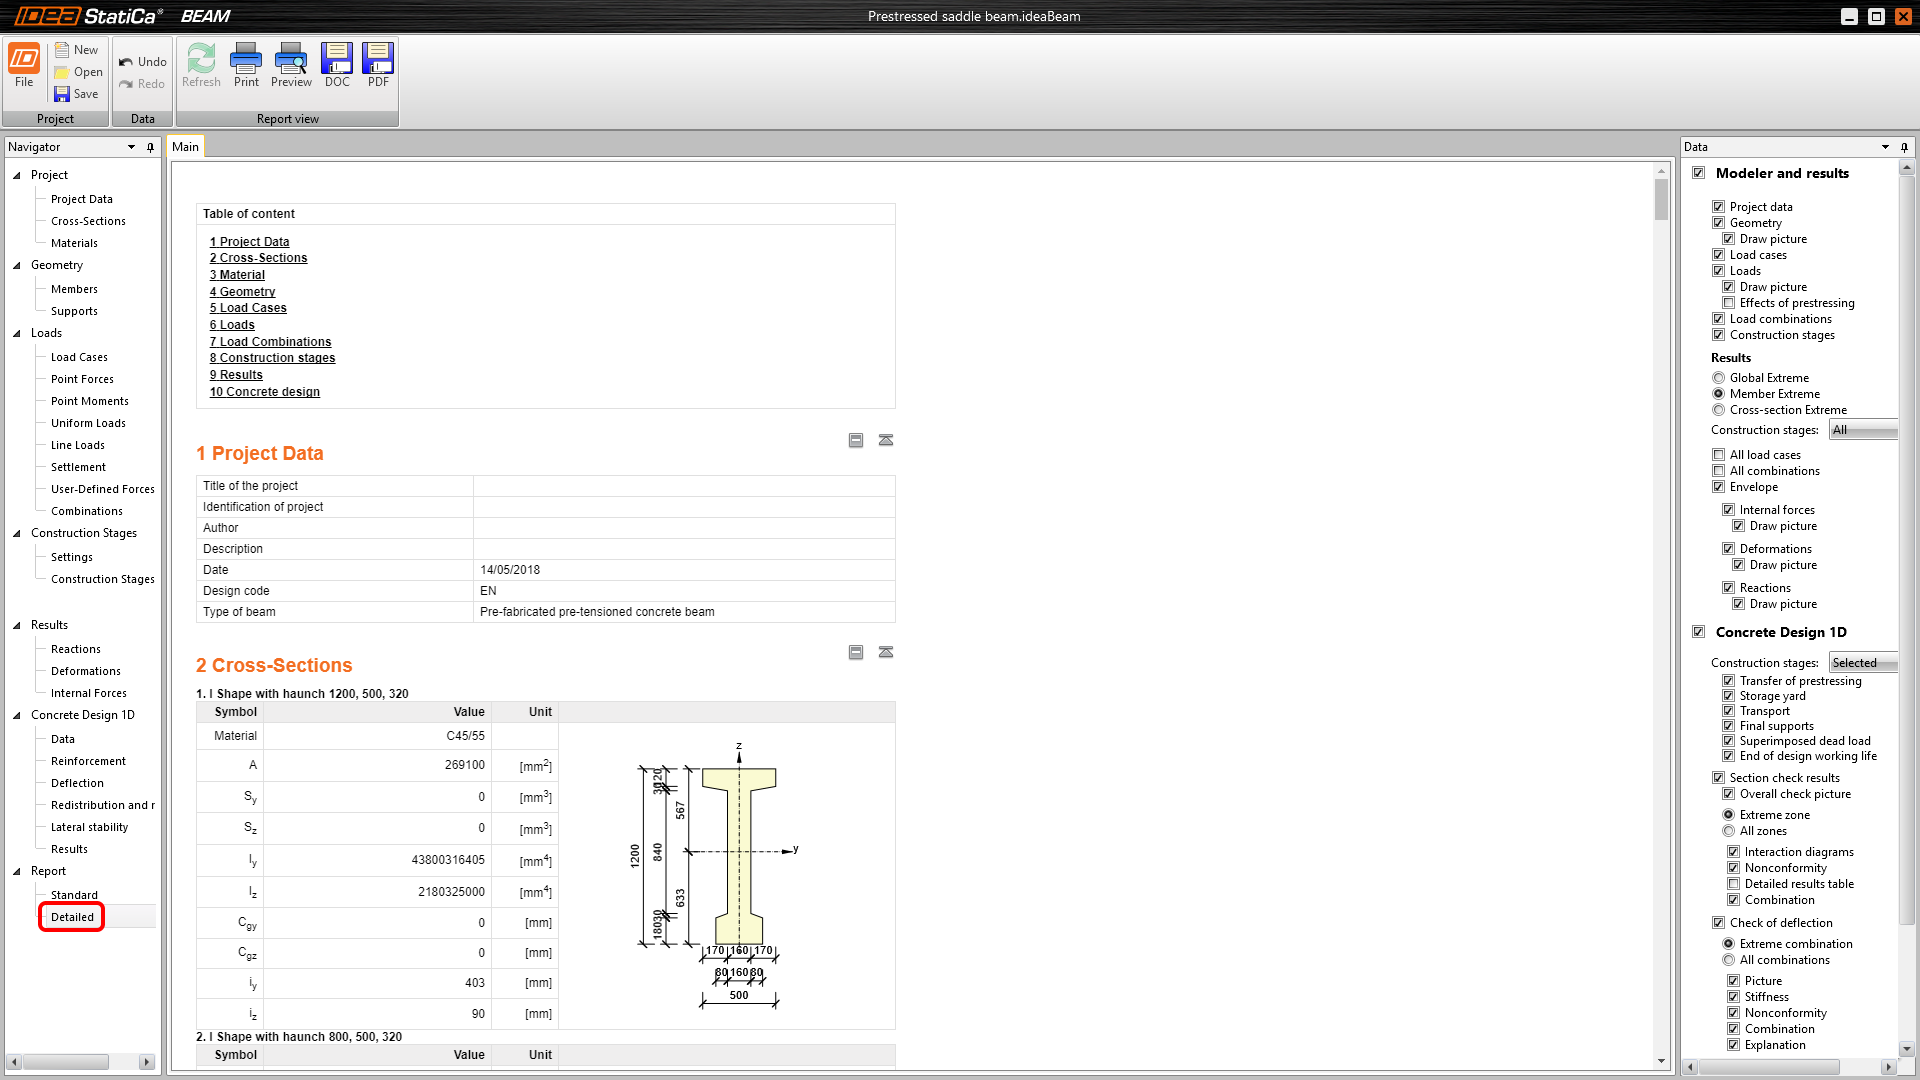Open Results Construction stages dropdown showing All
The image size is (1920, 1080).
click(1863, 430)
